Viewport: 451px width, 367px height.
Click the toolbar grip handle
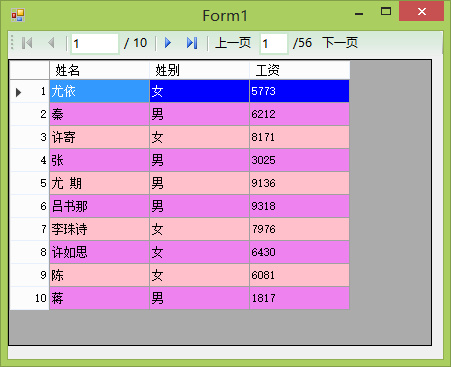point(12,43)
